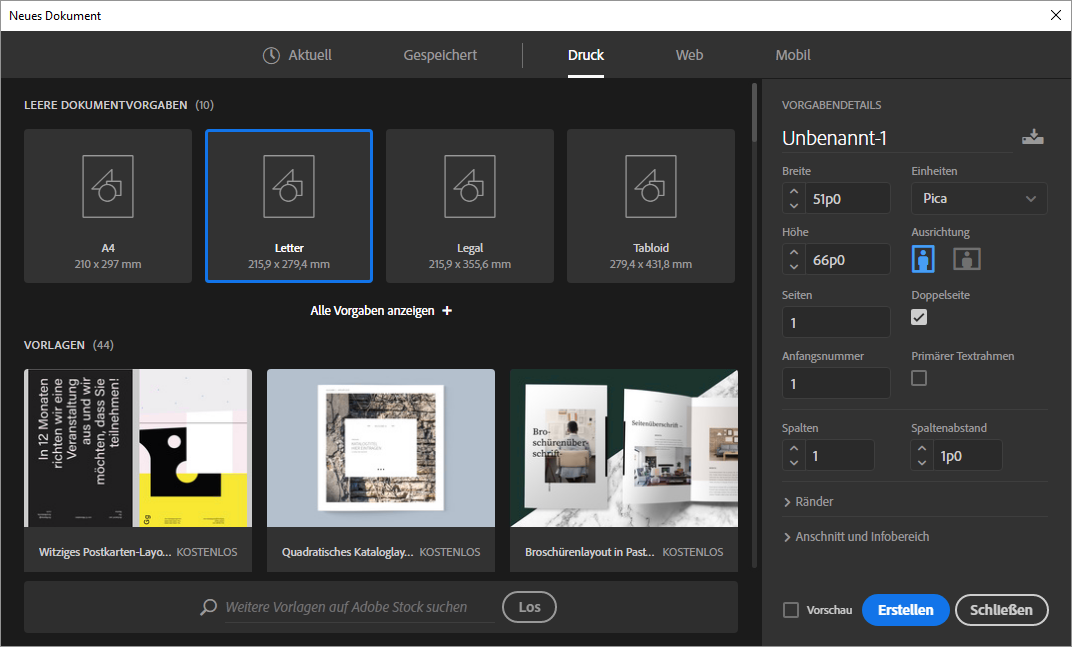Click the Schließen button

(x=1002, y=610)
